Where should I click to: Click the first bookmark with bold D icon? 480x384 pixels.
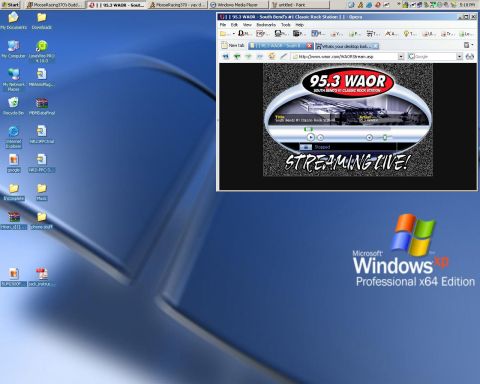click(245, 34)
